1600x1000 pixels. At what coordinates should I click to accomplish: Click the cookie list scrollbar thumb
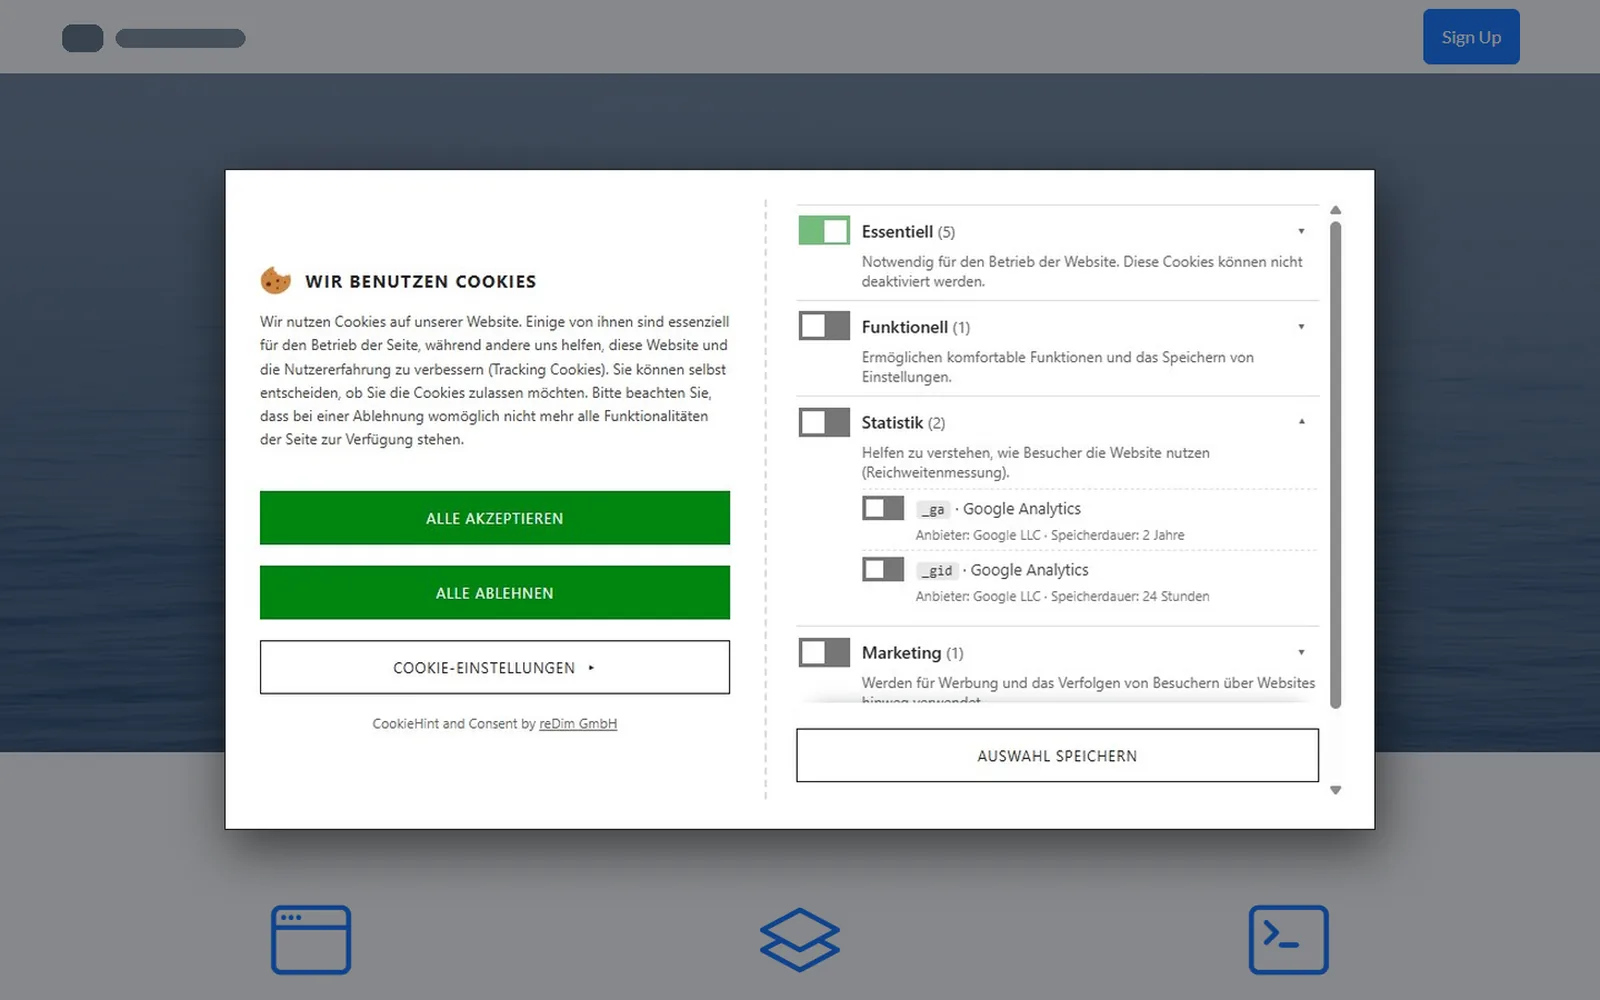1335,465
